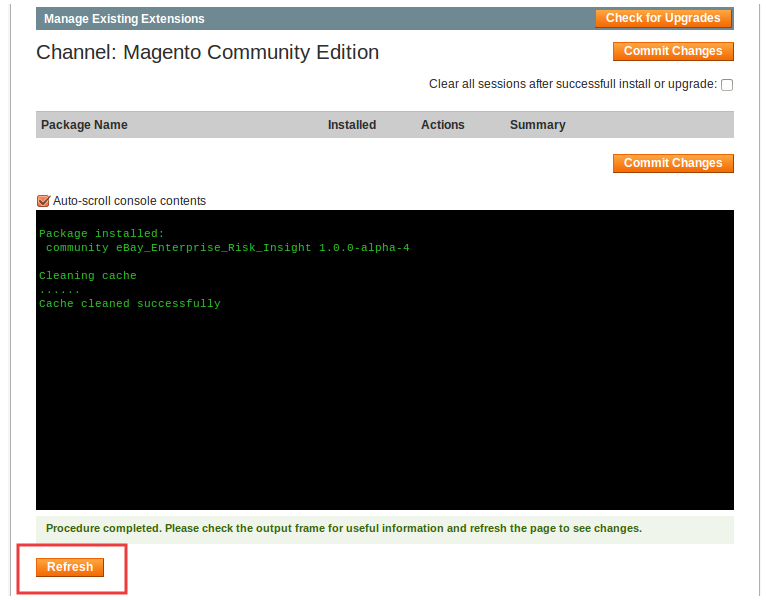Enable the Clear all sessions checkbox
771x600 pixels.
(x=727, y=85)
